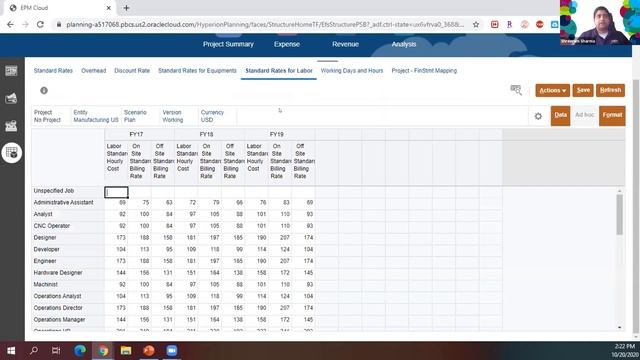The width and height of the screenshot is (640, 360).
Task: Open the Actions dropdown menu
Action: 553,91
